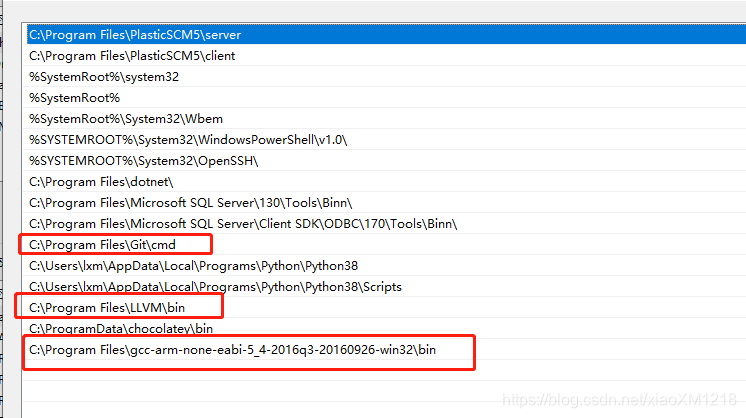Screen dimensions: 746x418
Task: Click the C:\Program Files\Git\cmd entry
Action: tap(385, 244)
